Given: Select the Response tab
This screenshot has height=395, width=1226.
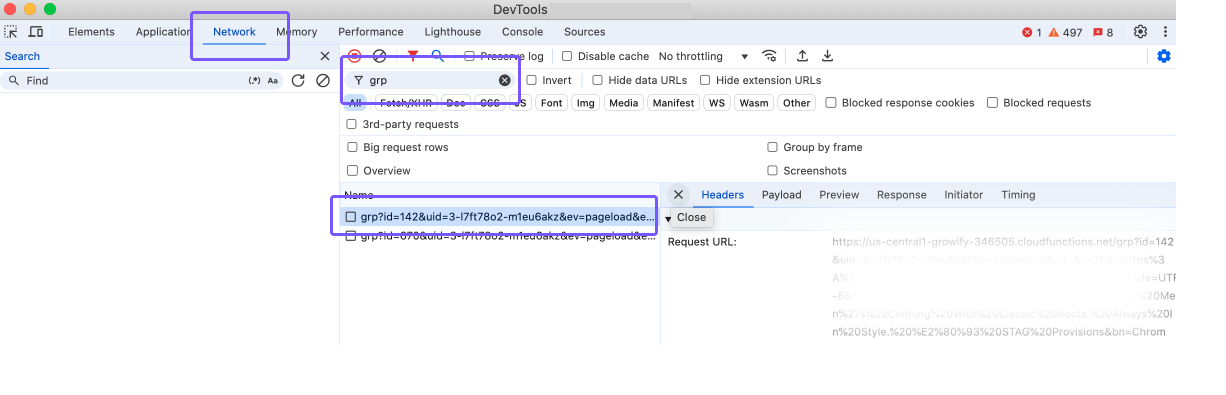Looking at the screenshot, I should pyautogui.click(x=901, y=195).
